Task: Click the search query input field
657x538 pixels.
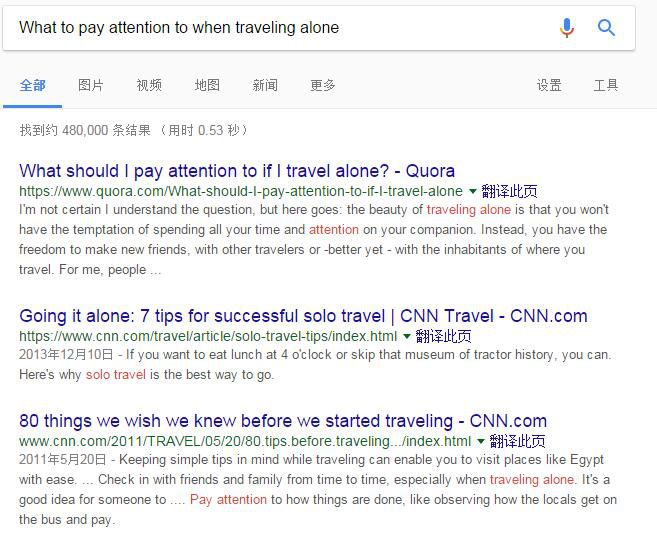Action: point(280,28)
